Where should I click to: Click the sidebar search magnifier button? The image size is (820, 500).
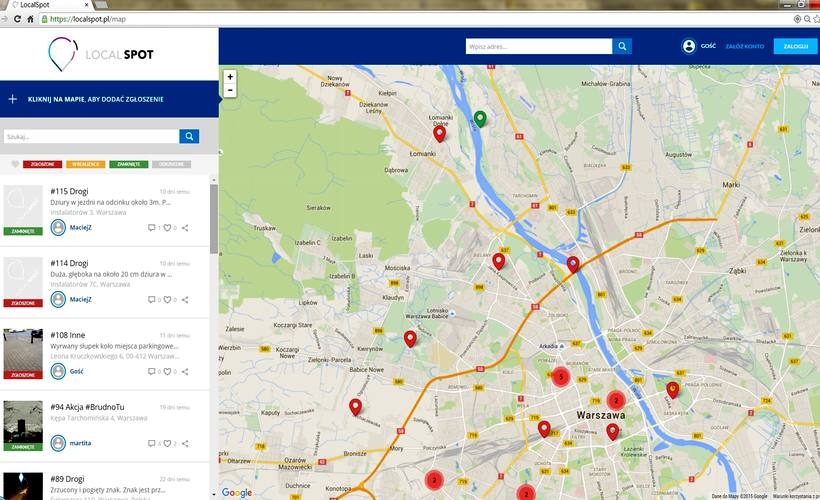[x=189, y=137]
